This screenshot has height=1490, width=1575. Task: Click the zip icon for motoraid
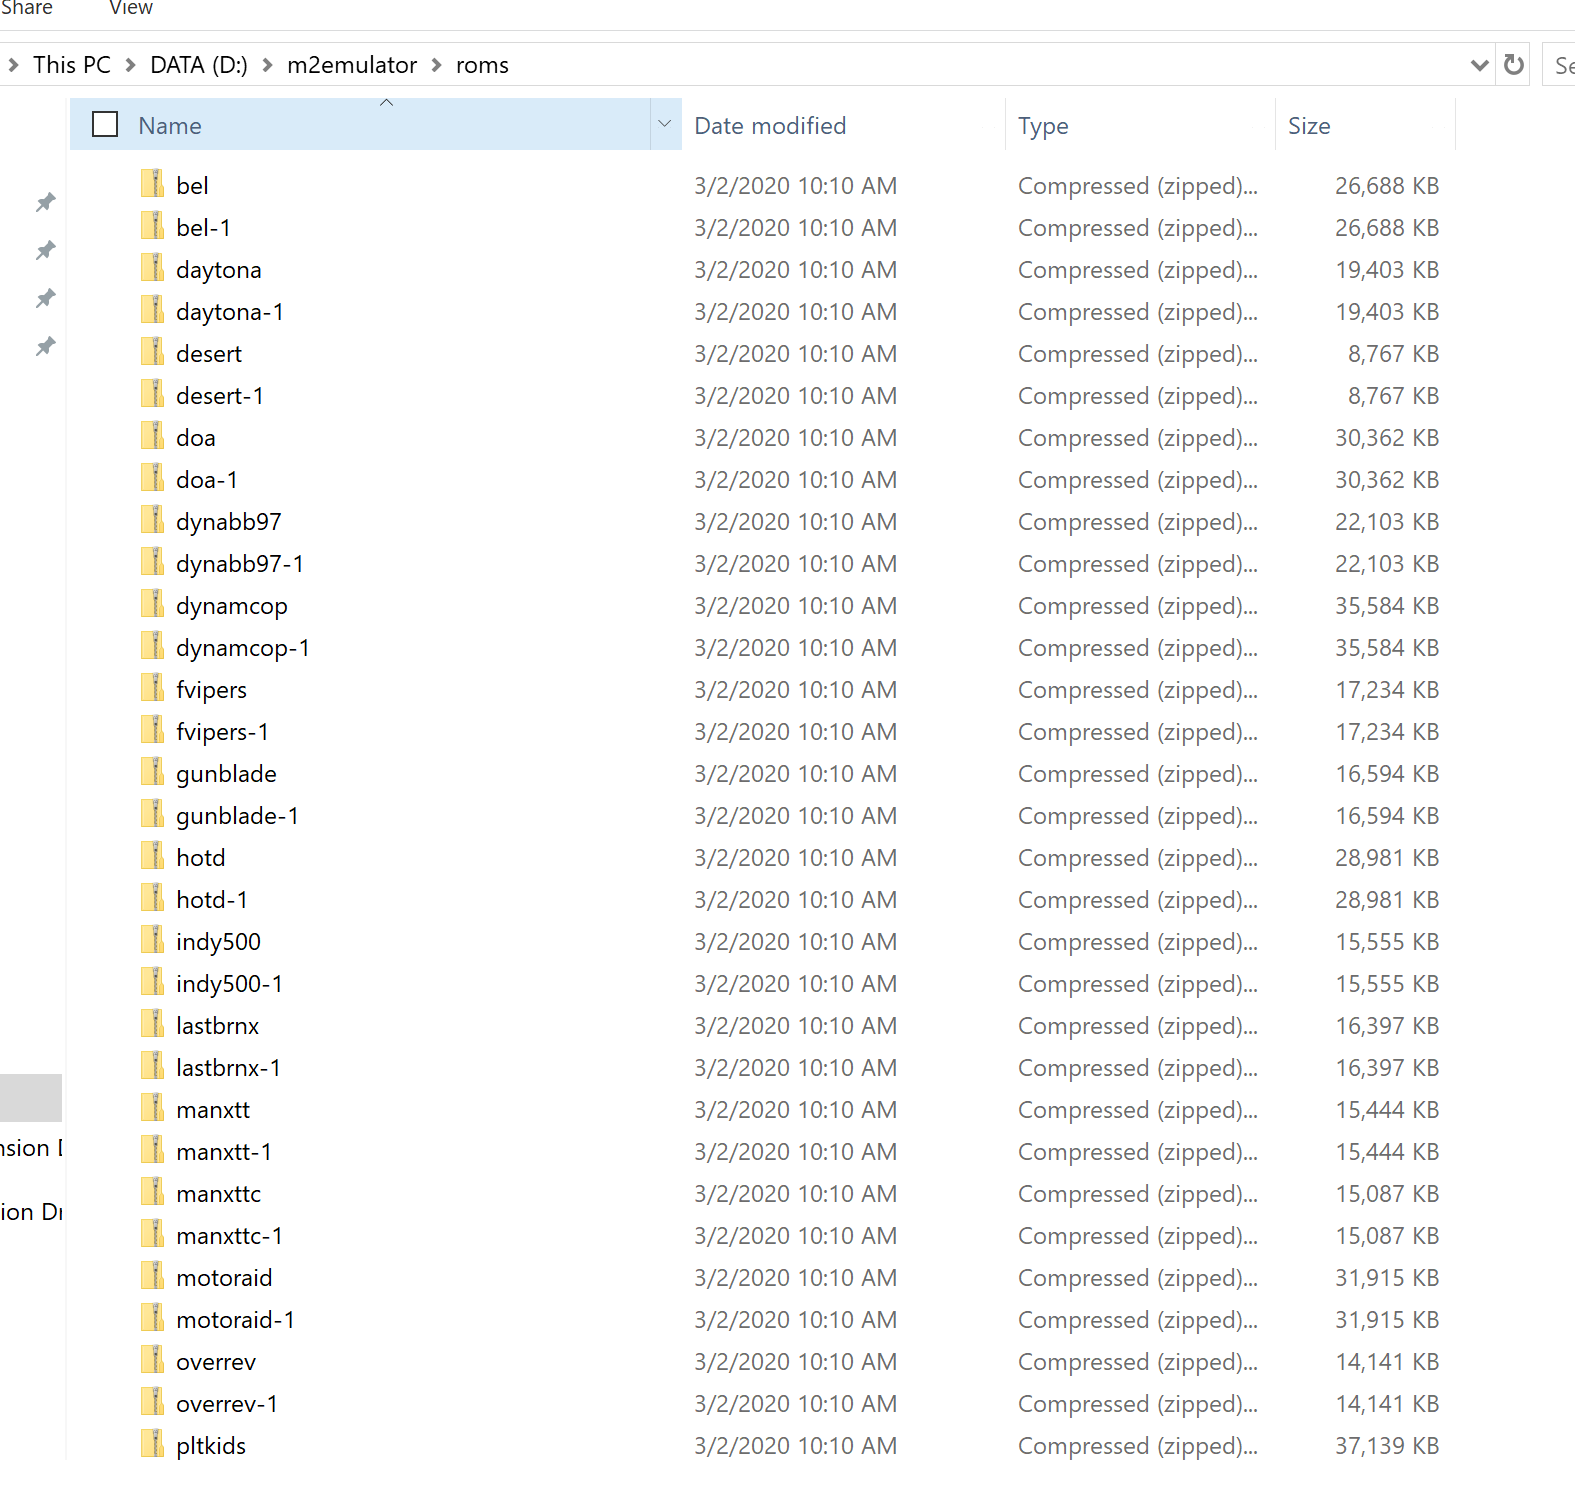[x=152, y=1276]
